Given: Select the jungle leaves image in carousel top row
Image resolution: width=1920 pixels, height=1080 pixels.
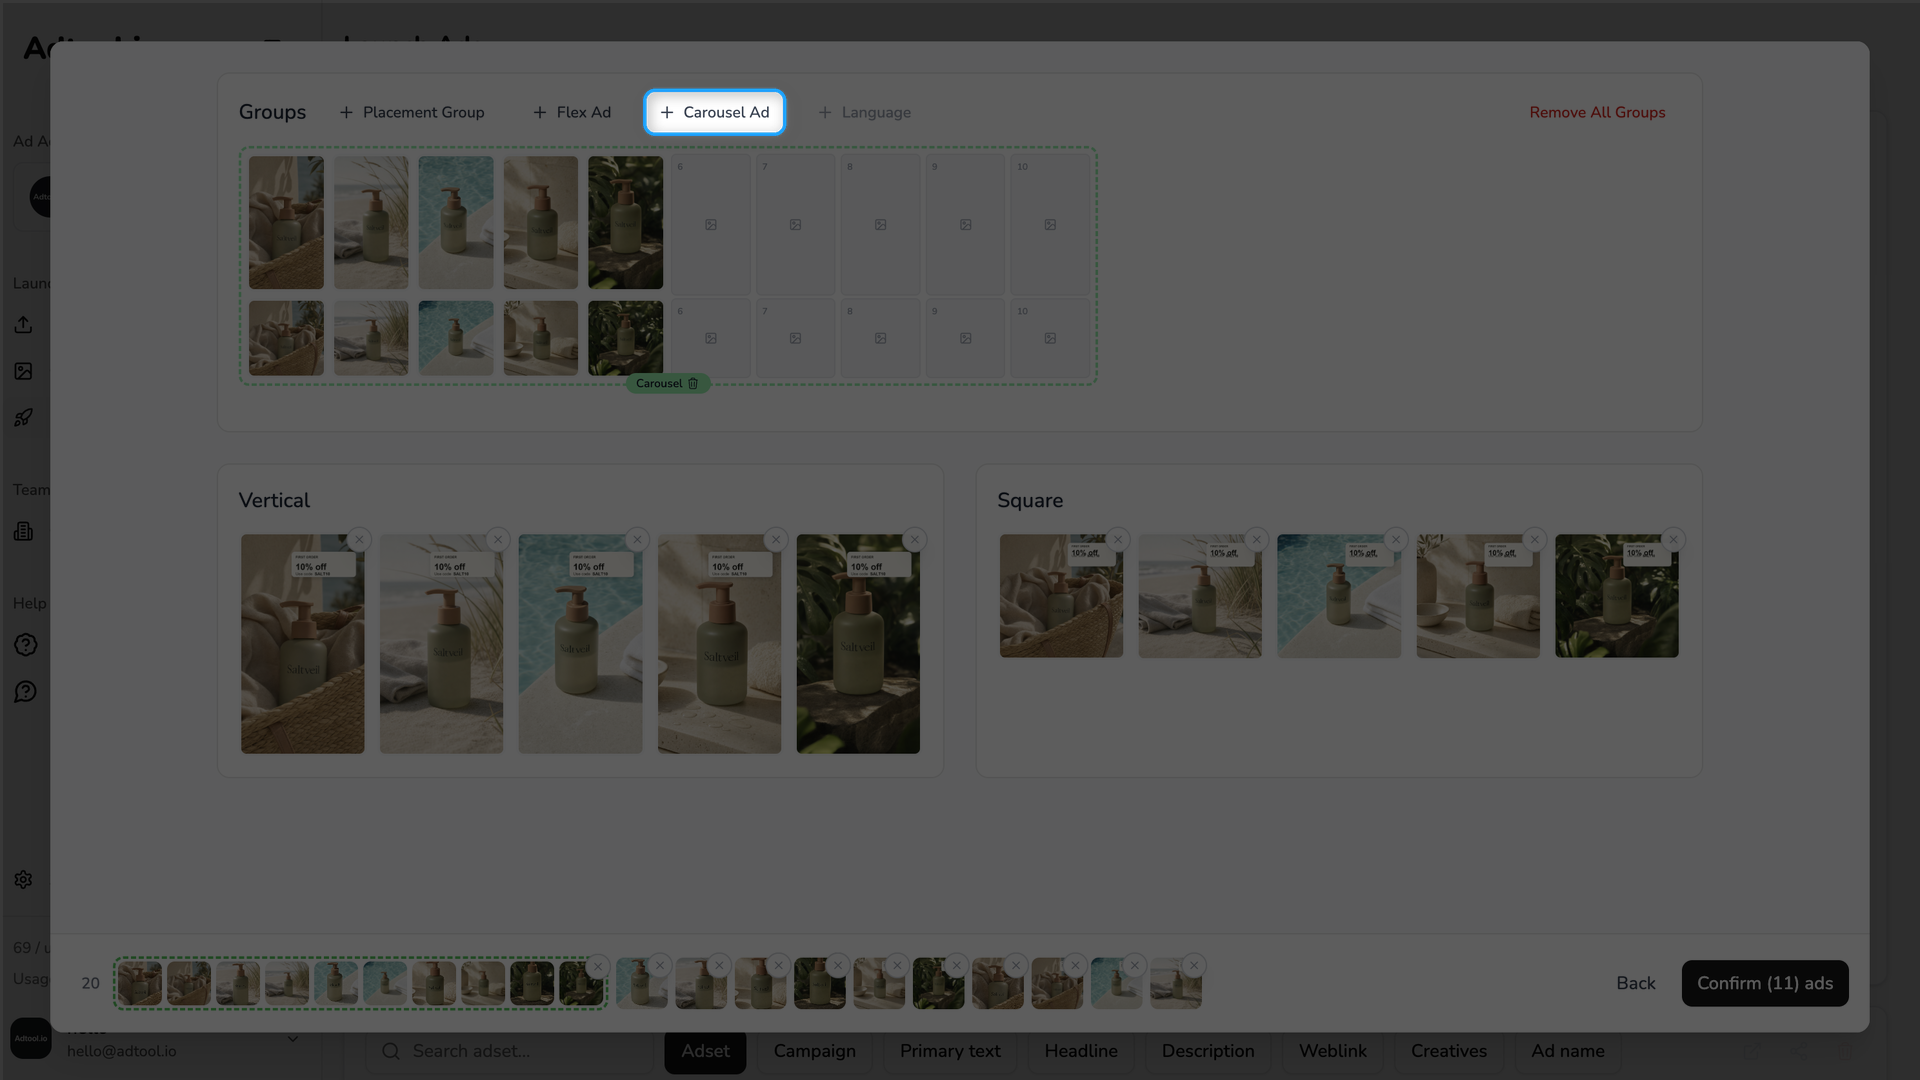Looking at the screenshot, I should pyautogui.click(x=626, y=222).
